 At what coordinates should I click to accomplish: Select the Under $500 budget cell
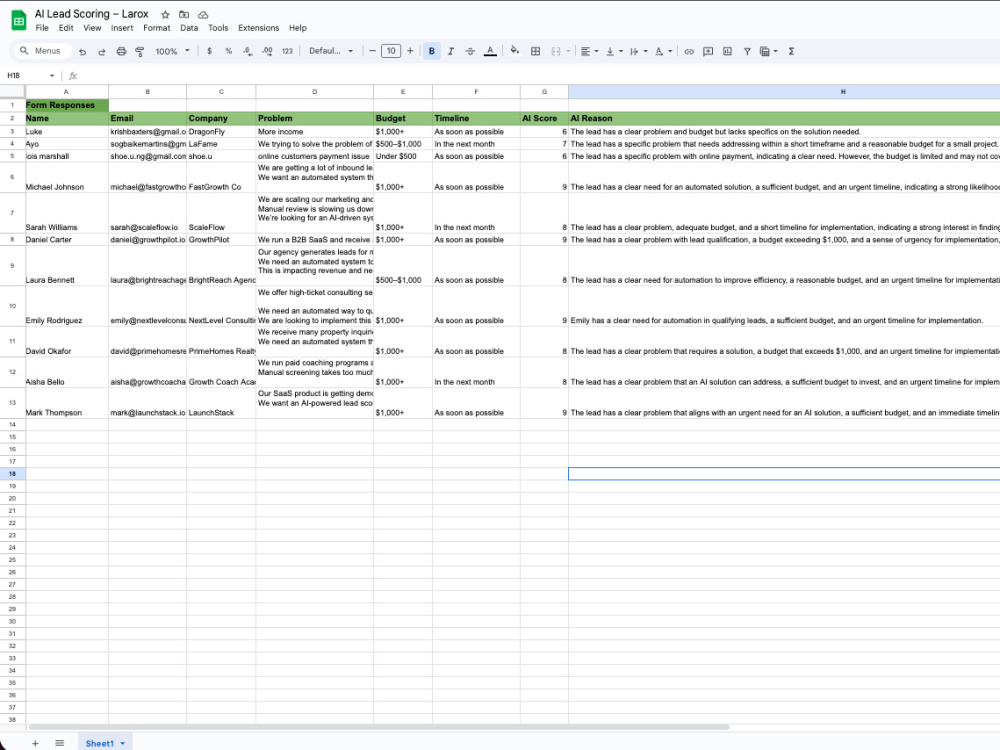coord(402,156)
